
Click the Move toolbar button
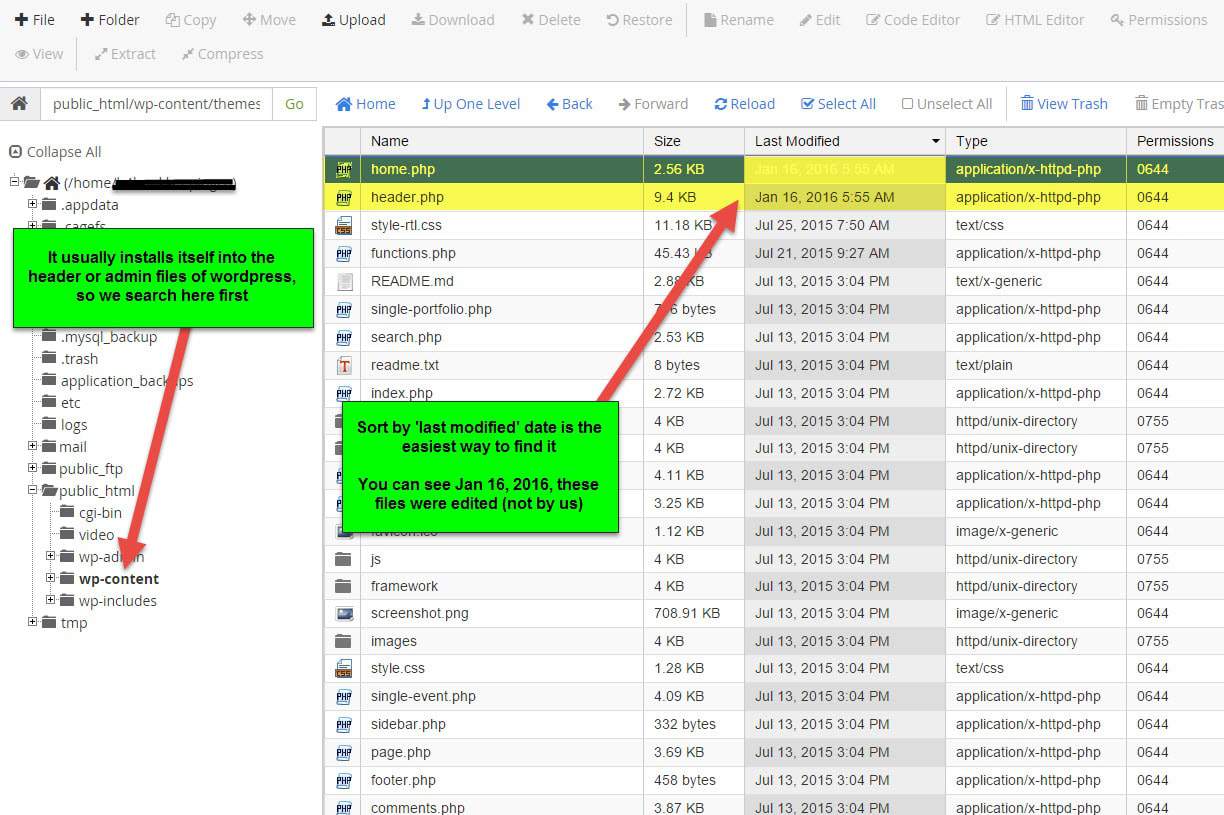tap(269, 20)
